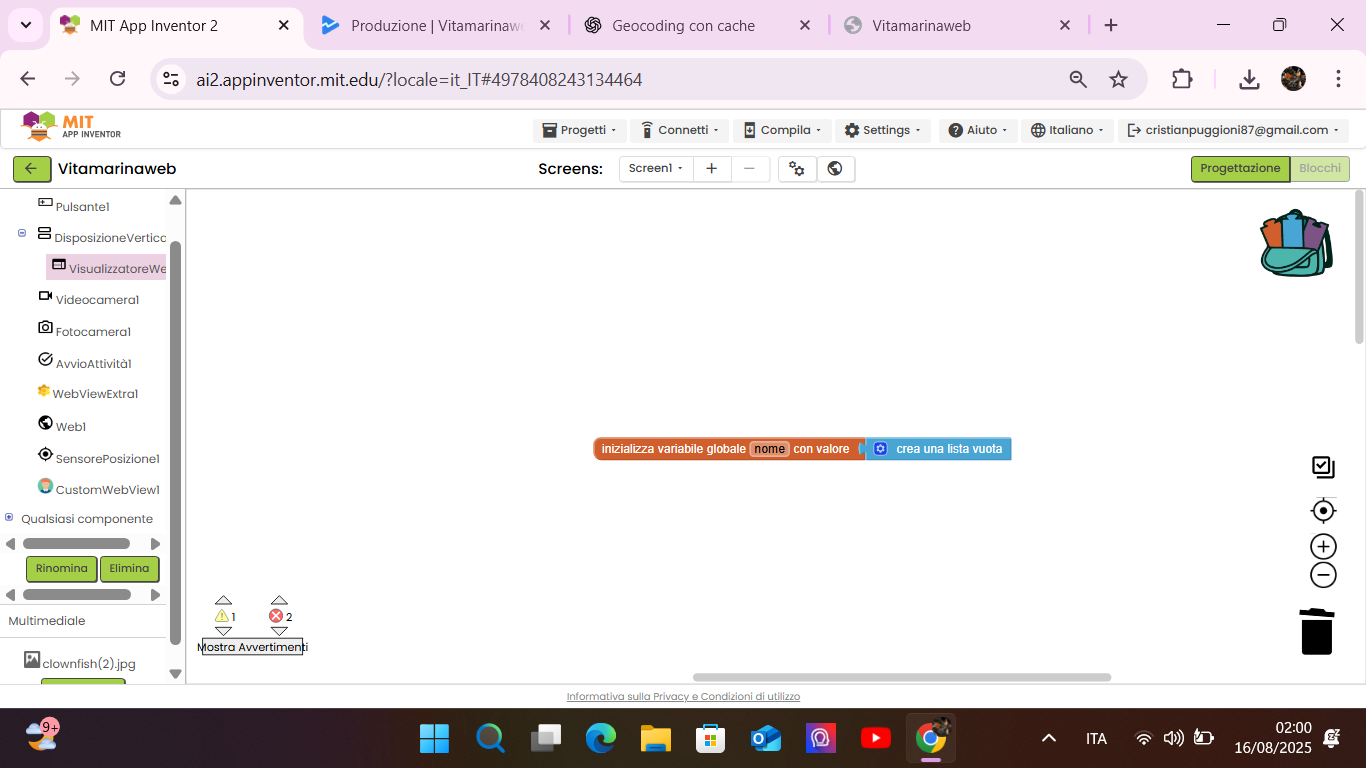The height and width of the screenshot is (768, 1366).
Task: Center the workspace with the target icon
Action: tap(1323, 511)
